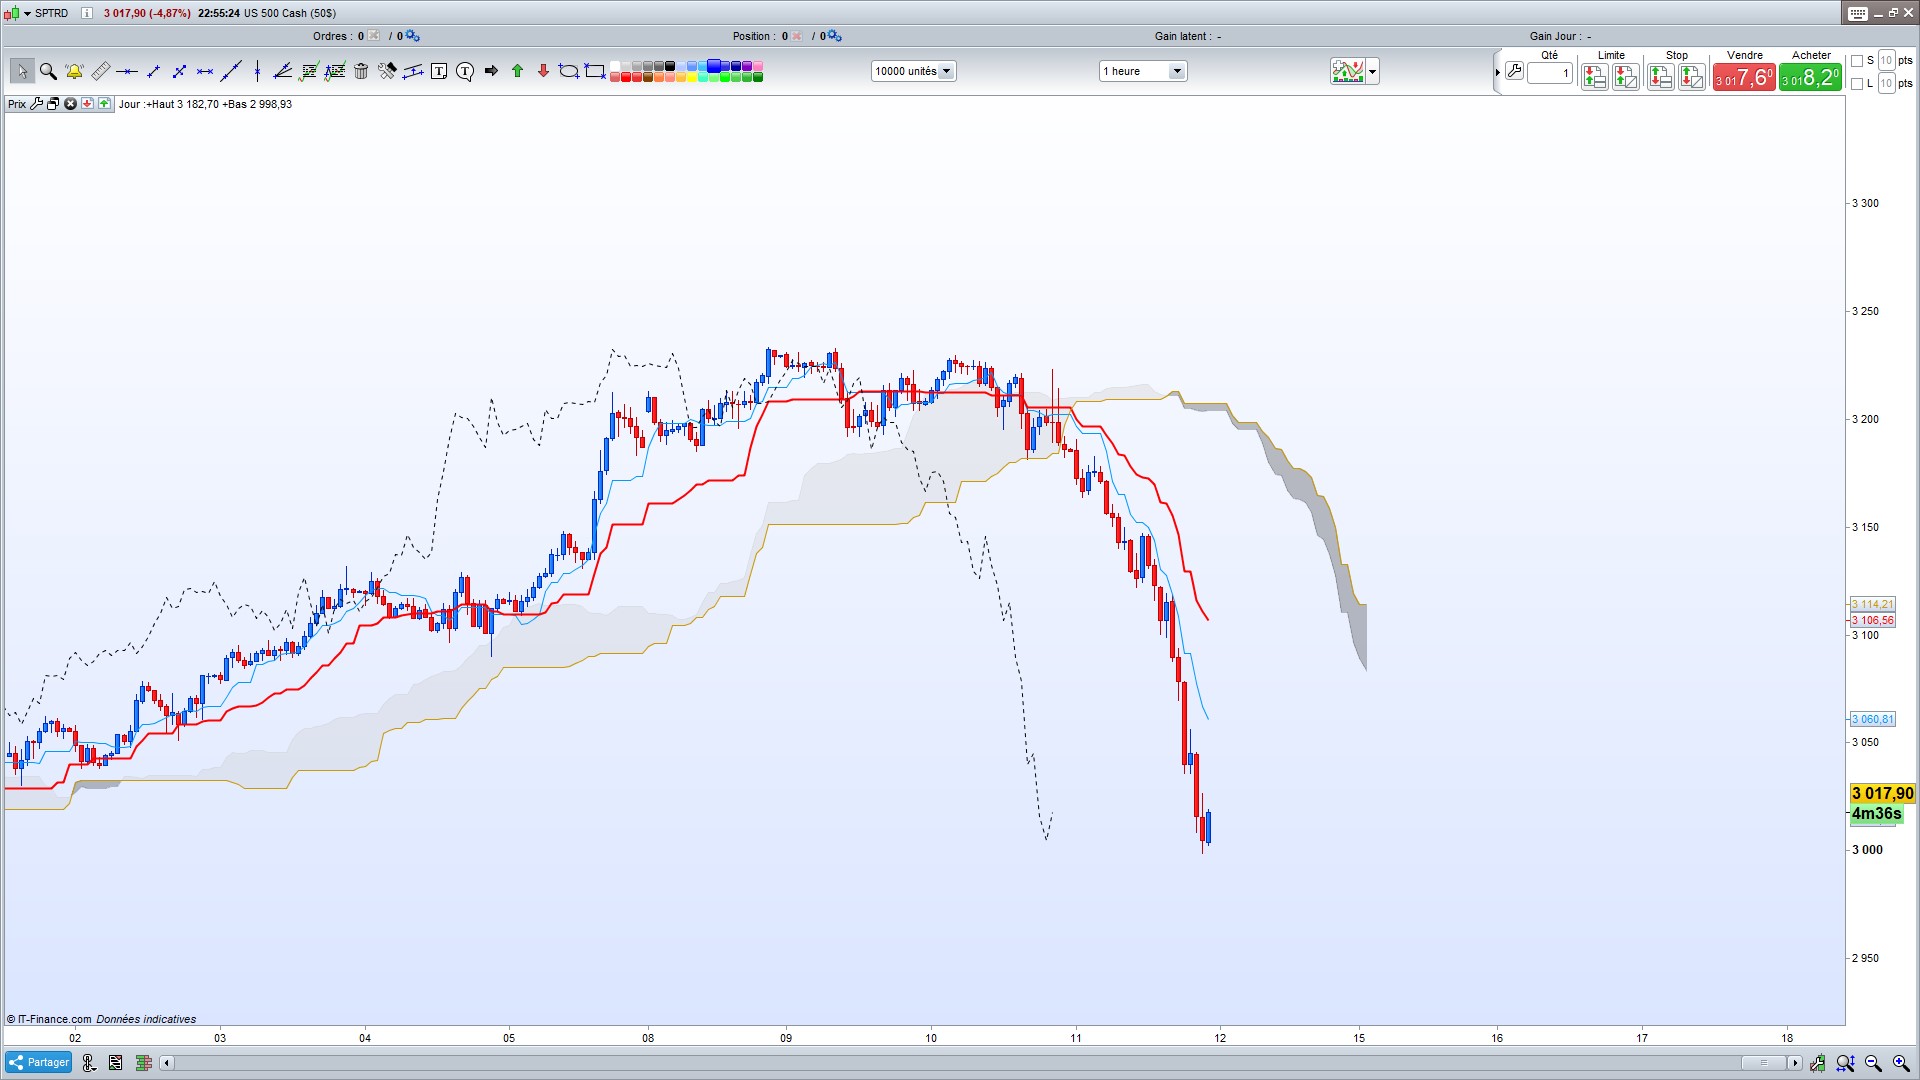Click the second Stop order button
The width and height of the screenshot is (1920, 1080).
tap(1692, 76)
